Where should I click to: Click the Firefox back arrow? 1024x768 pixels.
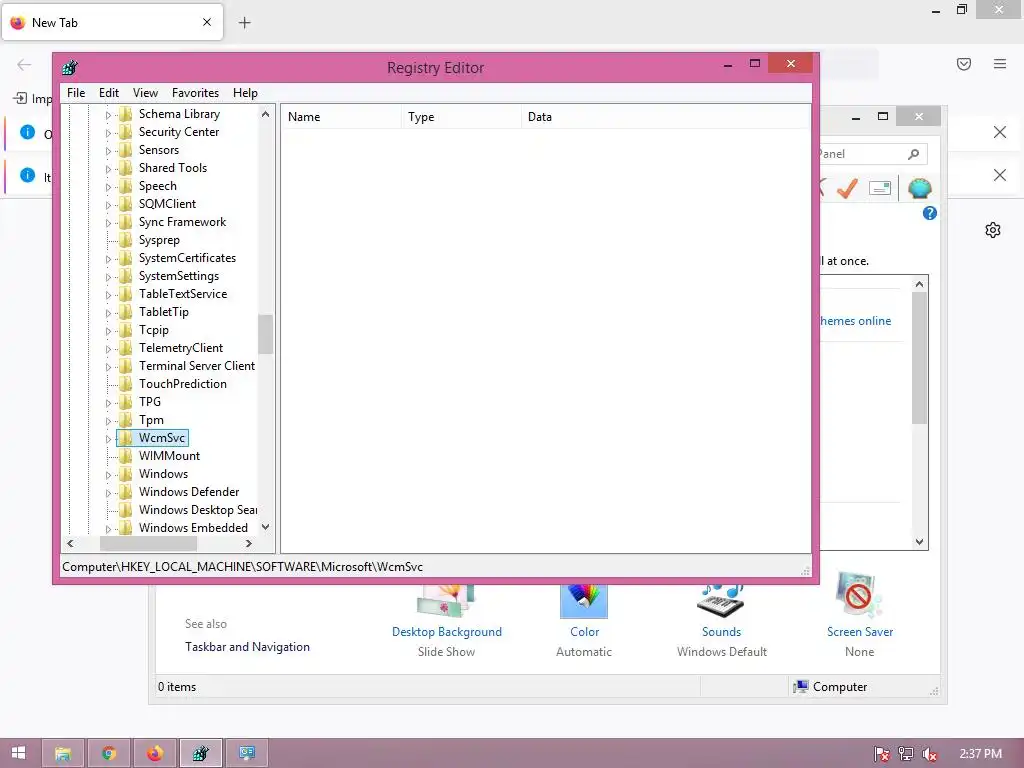click(x=24, y=64)
